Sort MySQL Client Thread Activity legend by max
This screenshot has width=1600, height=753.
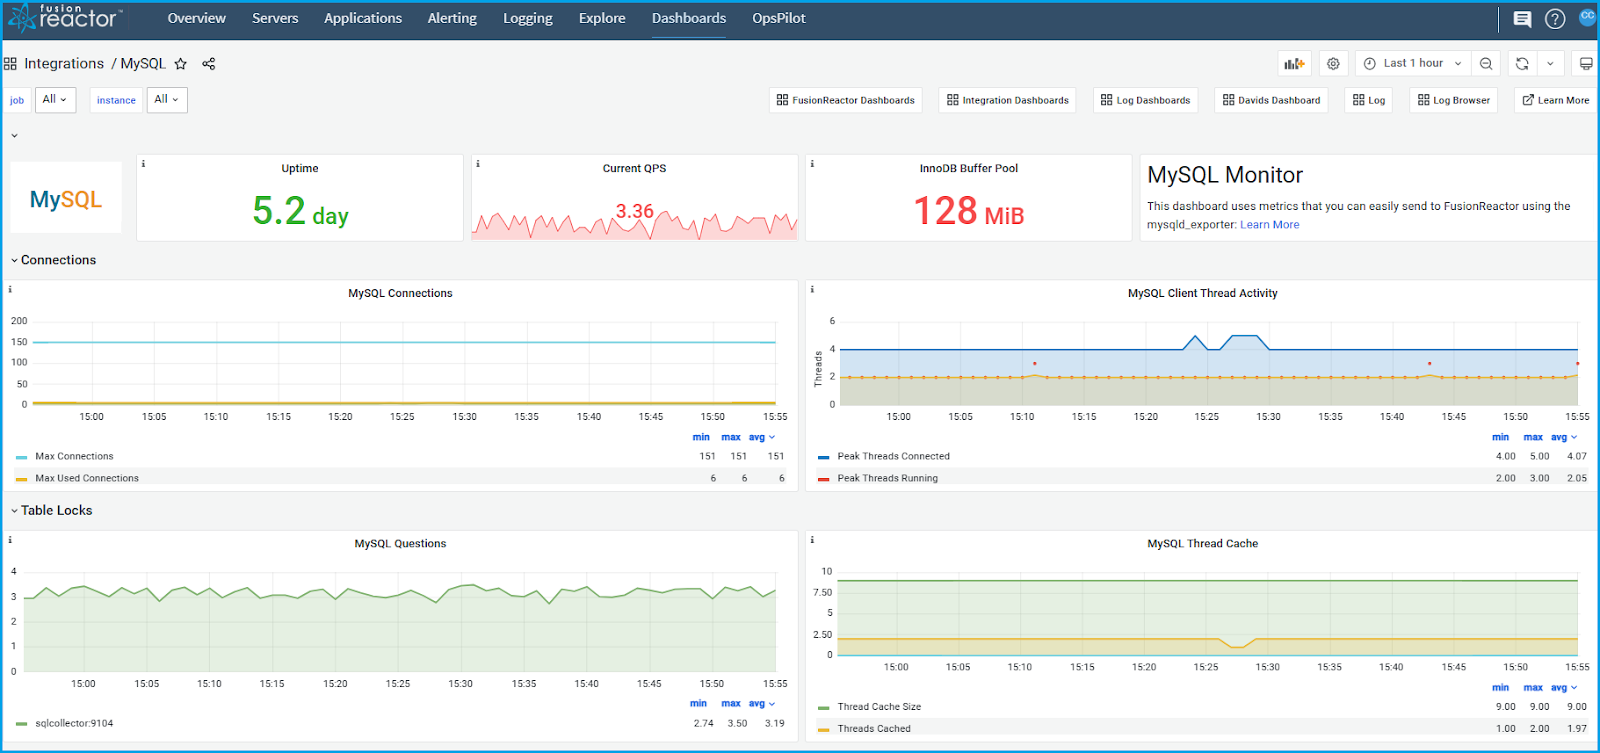click(1533, 437)
